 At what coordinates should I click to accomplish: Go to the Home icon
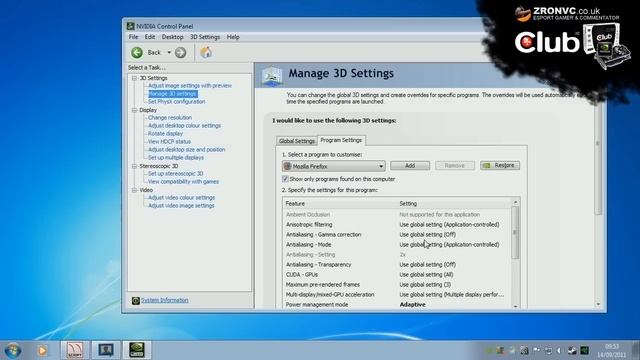[x=206, y=52]
